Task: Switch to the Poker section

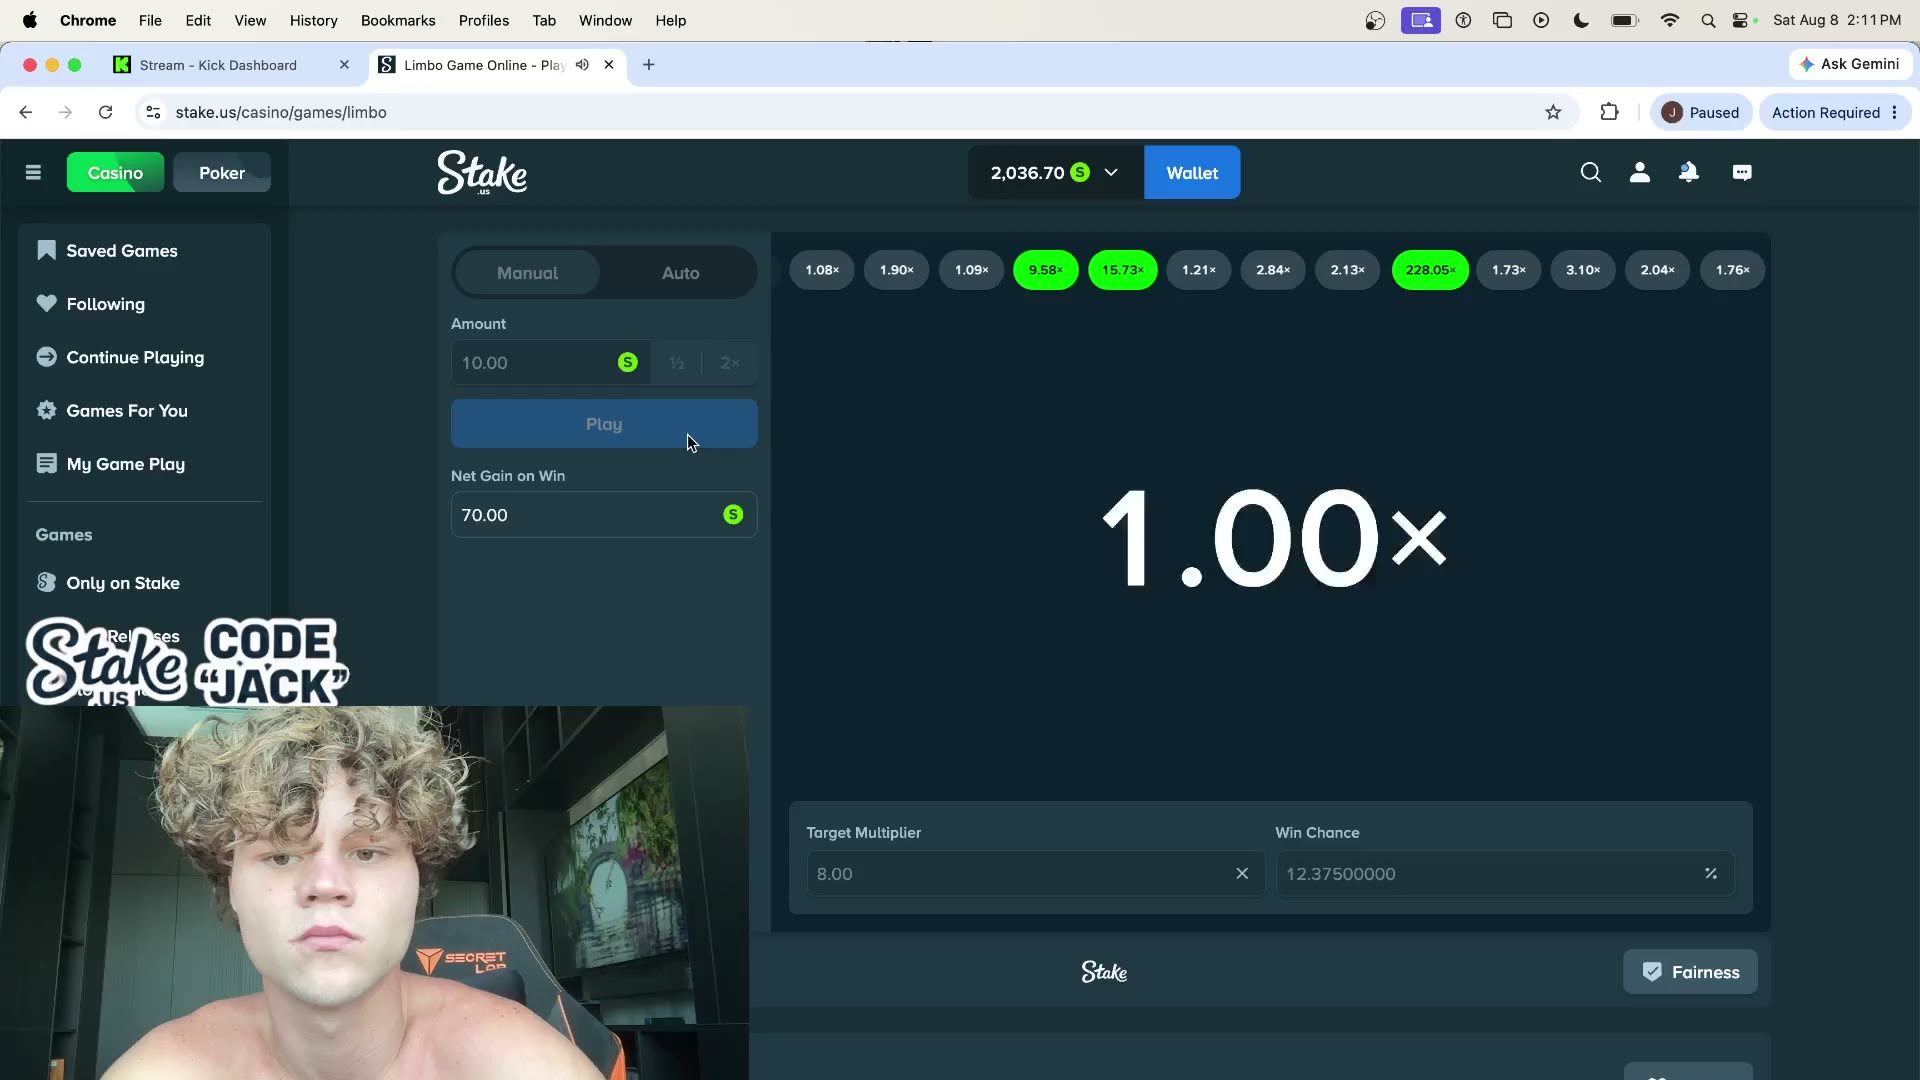Action: (222, 173)
